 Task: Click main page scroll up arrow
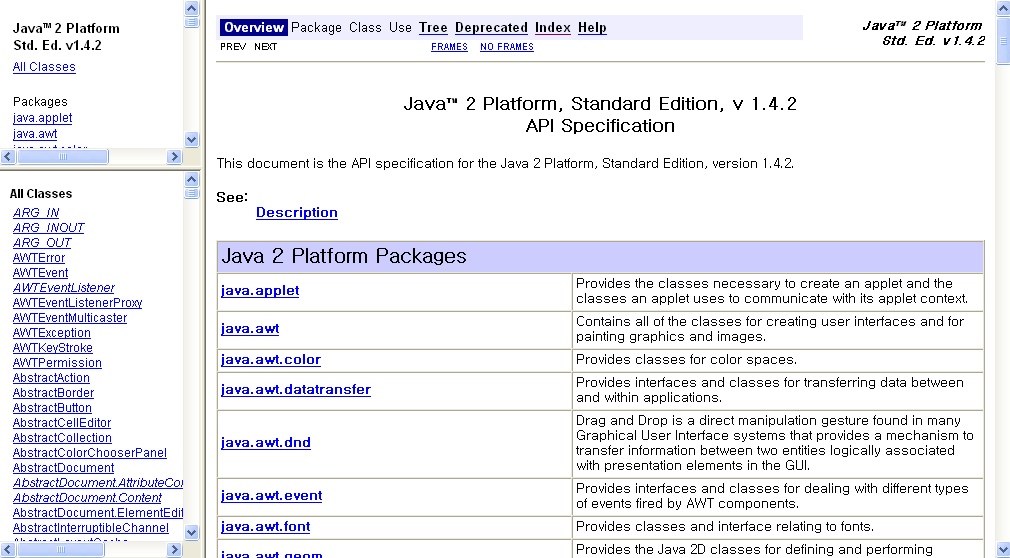click(x=1003, y=8)
